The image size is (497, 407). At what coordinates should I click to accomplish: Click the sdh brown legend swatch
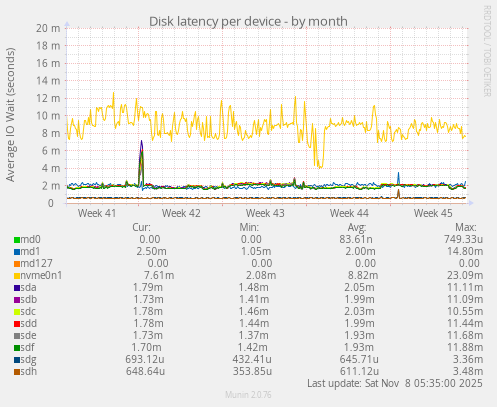17,372
